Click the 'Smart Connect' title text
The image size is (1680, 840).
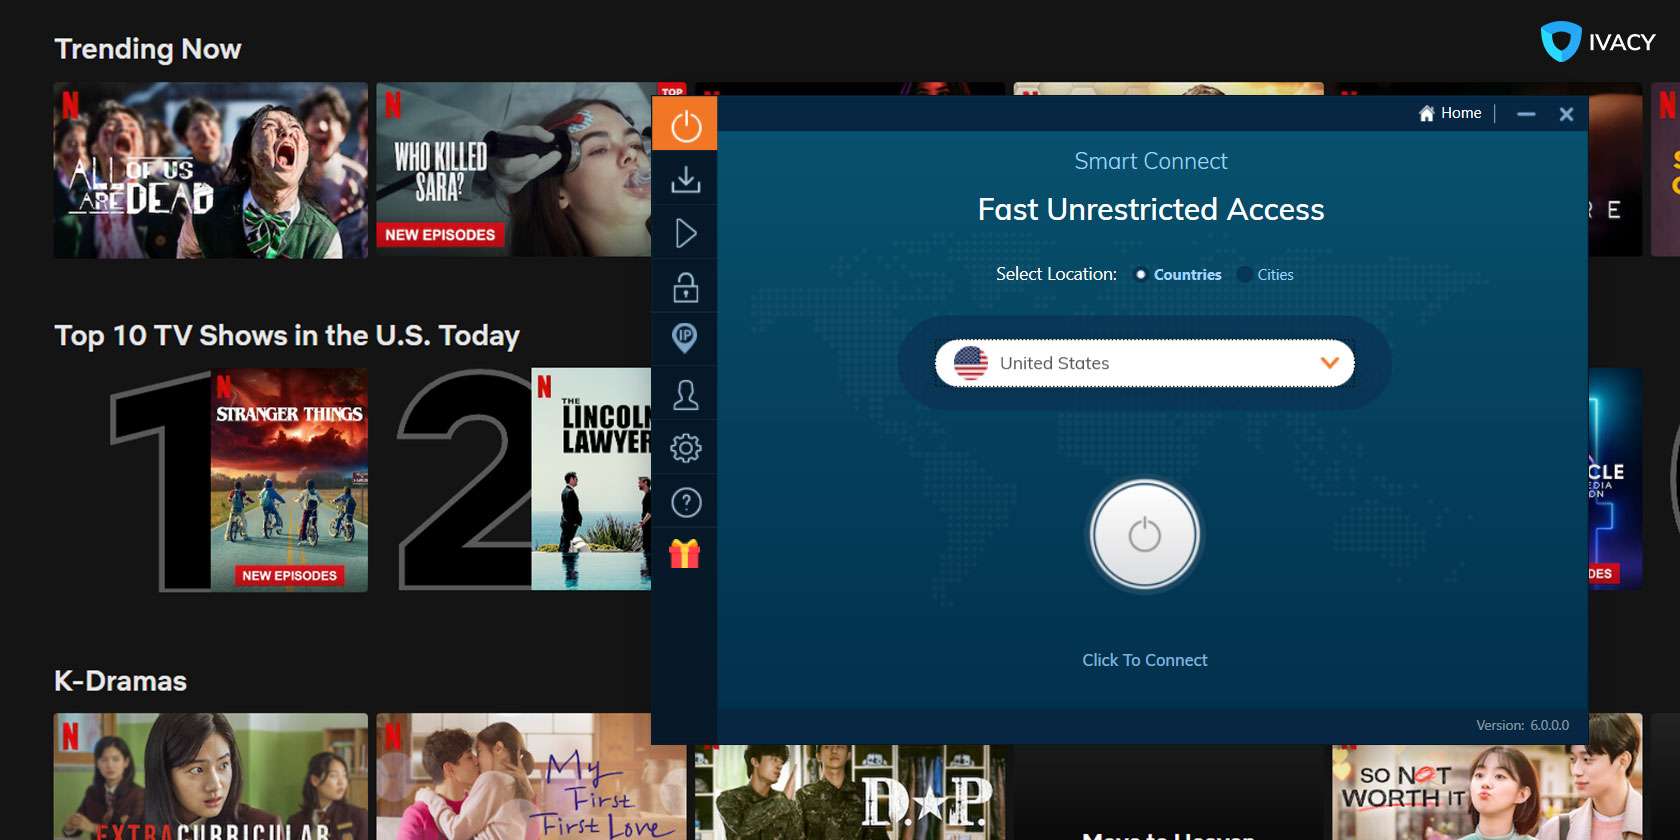(x=1150, y=161)
